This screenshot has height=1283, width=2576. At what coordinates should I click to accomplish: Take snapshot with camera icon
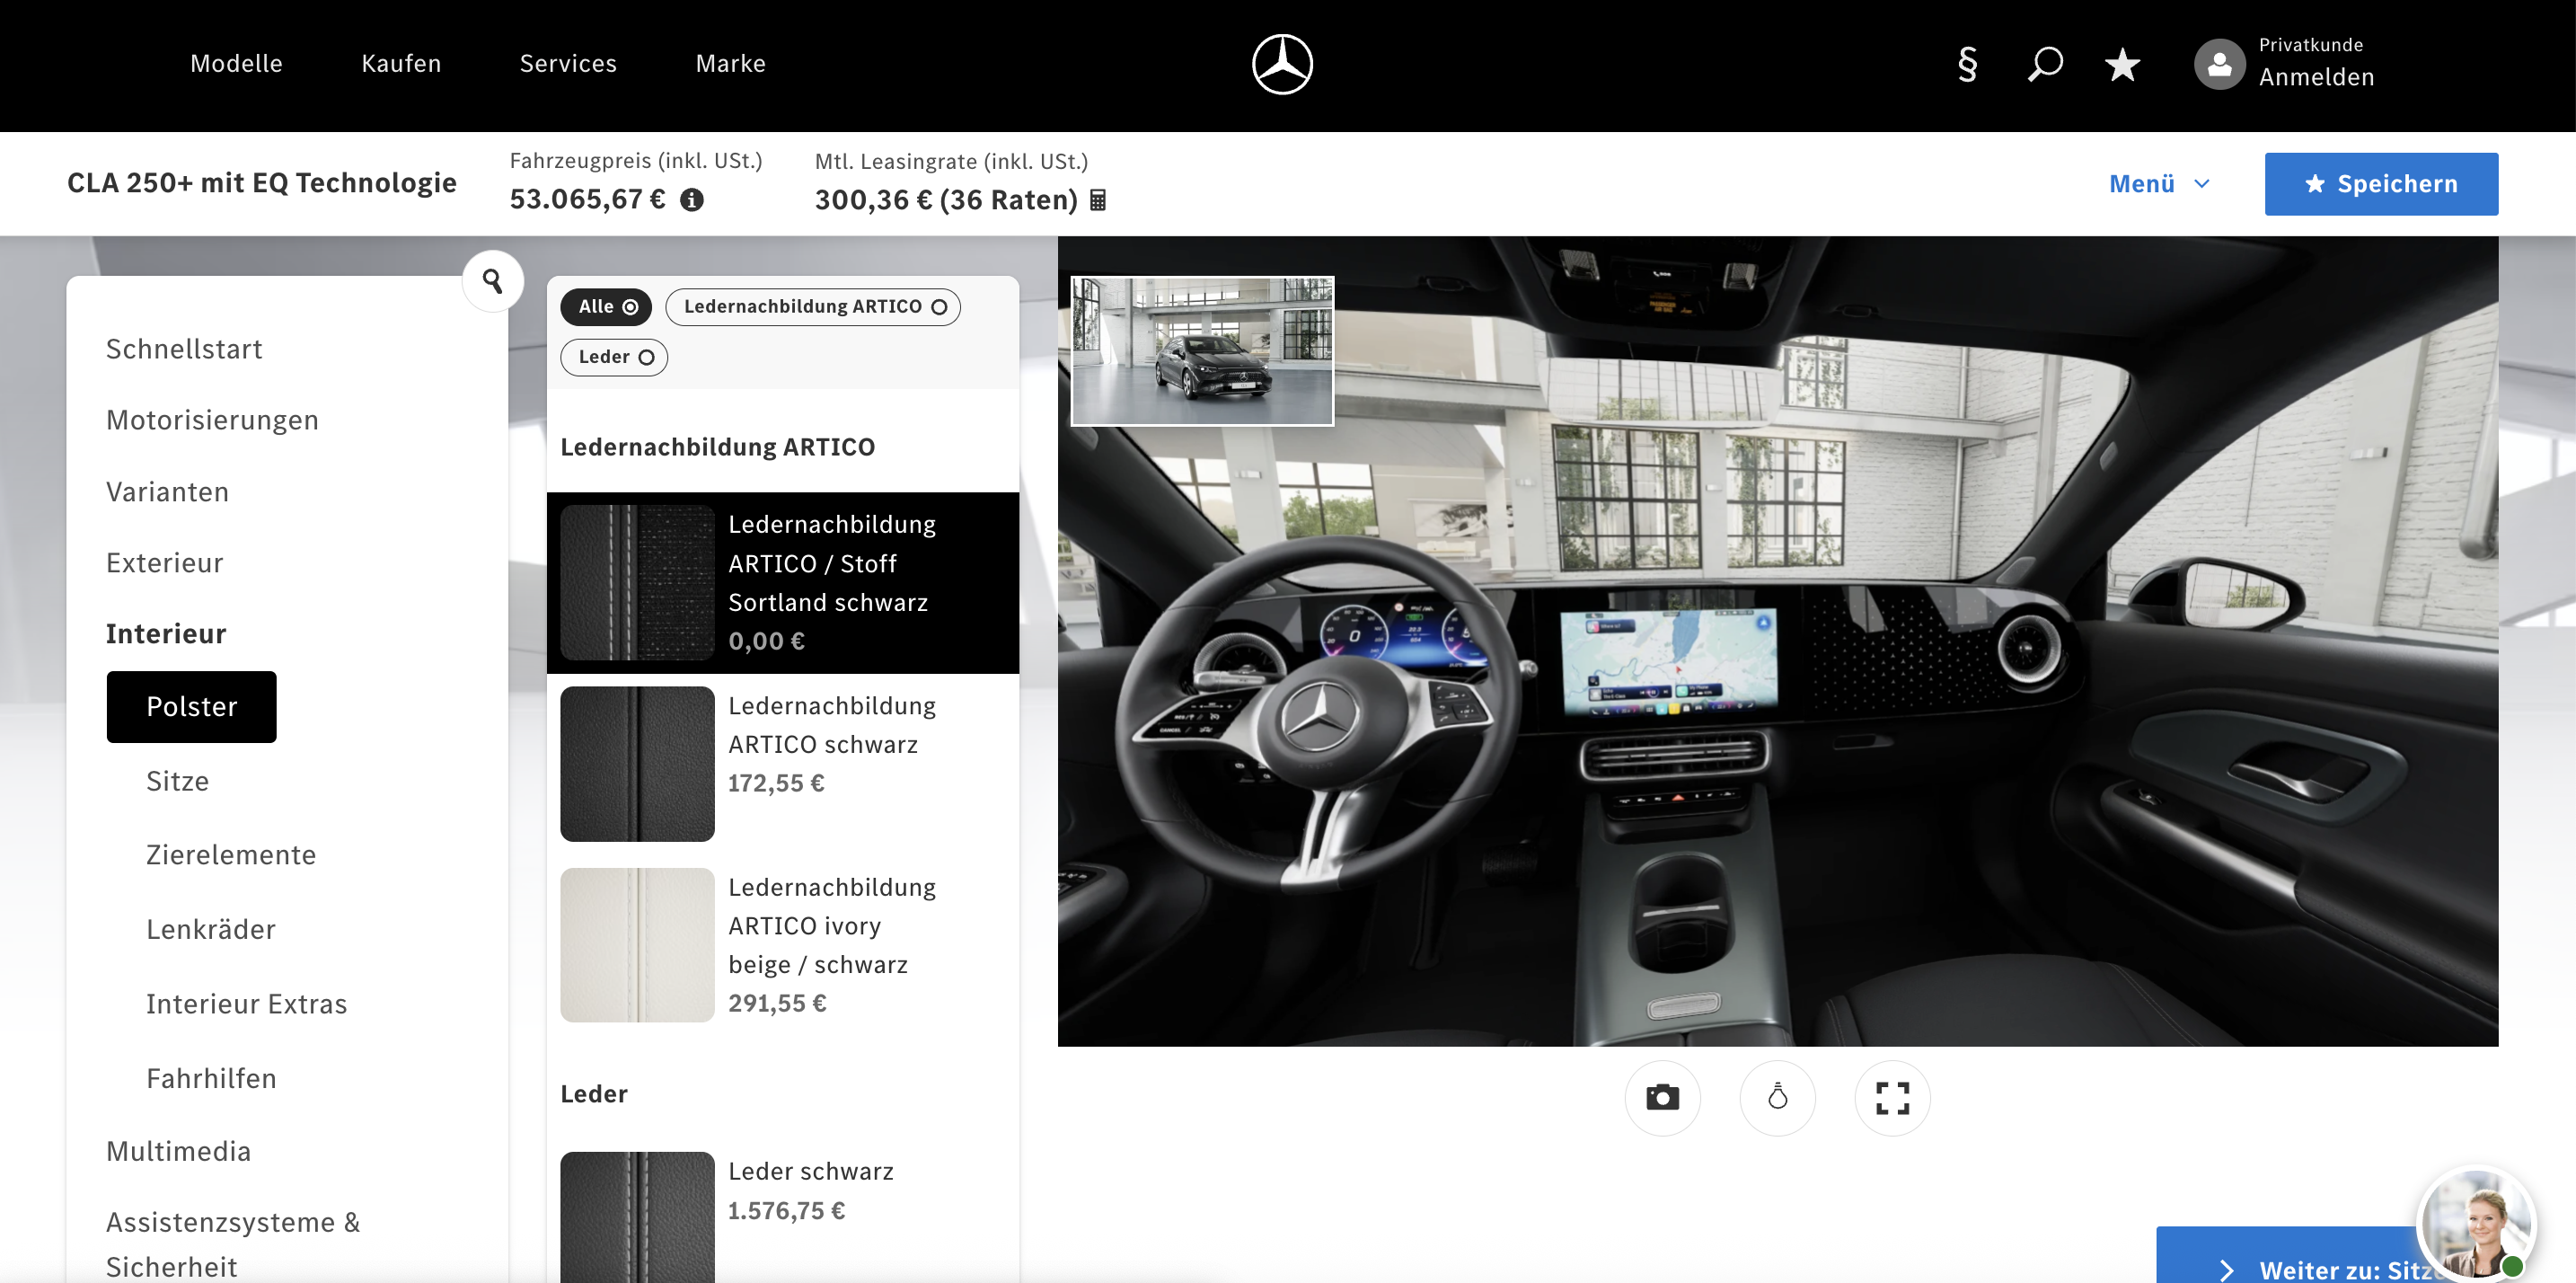pyautogui.click(x=1662, y=1097)
